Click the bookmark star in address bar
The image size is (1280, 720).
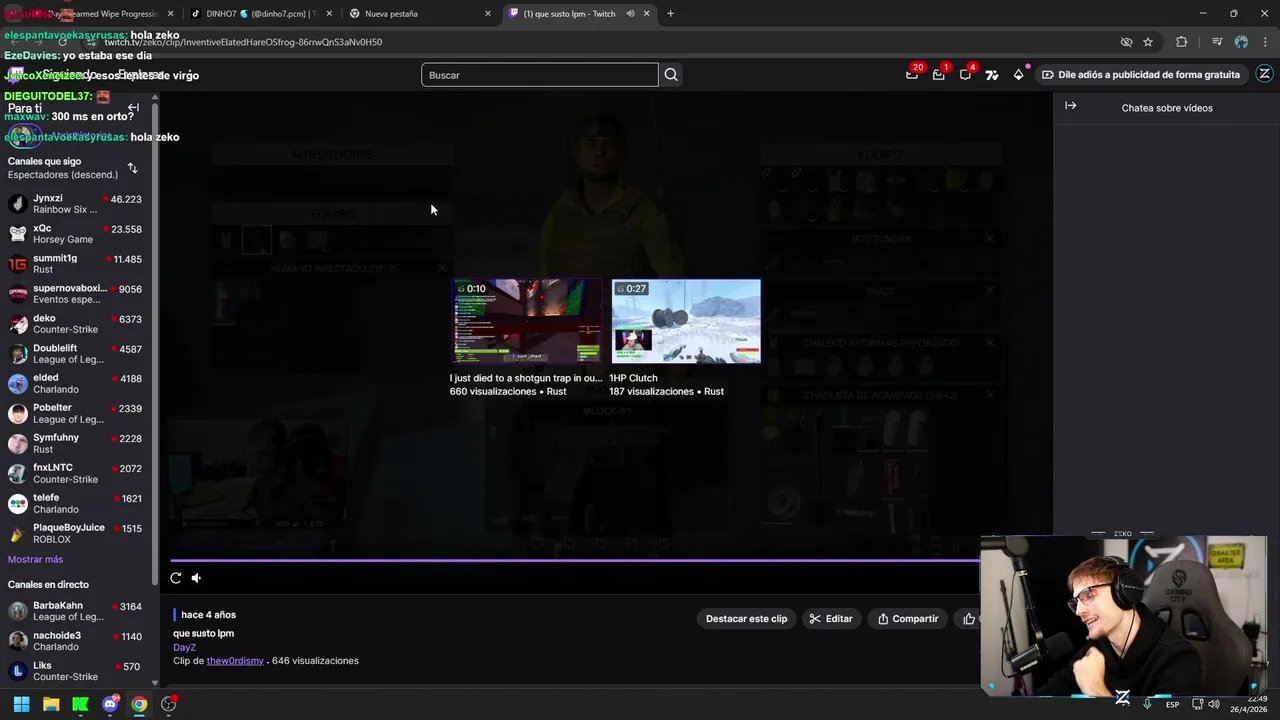click(1148, 42)
